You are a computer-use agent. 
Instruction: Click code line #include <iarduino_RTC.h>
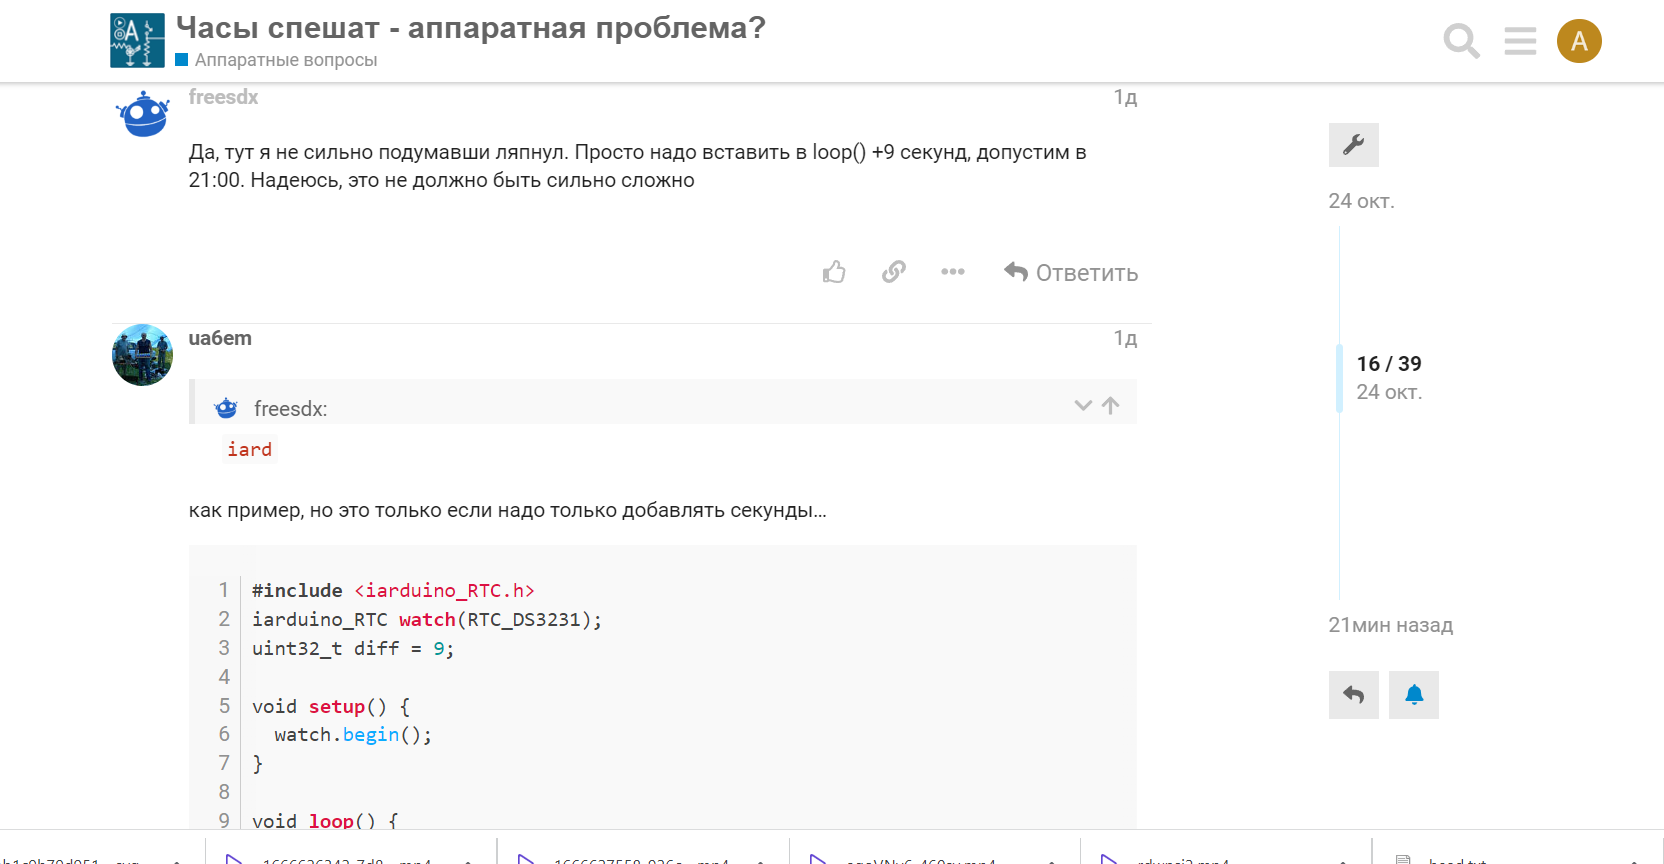(393, 591)
